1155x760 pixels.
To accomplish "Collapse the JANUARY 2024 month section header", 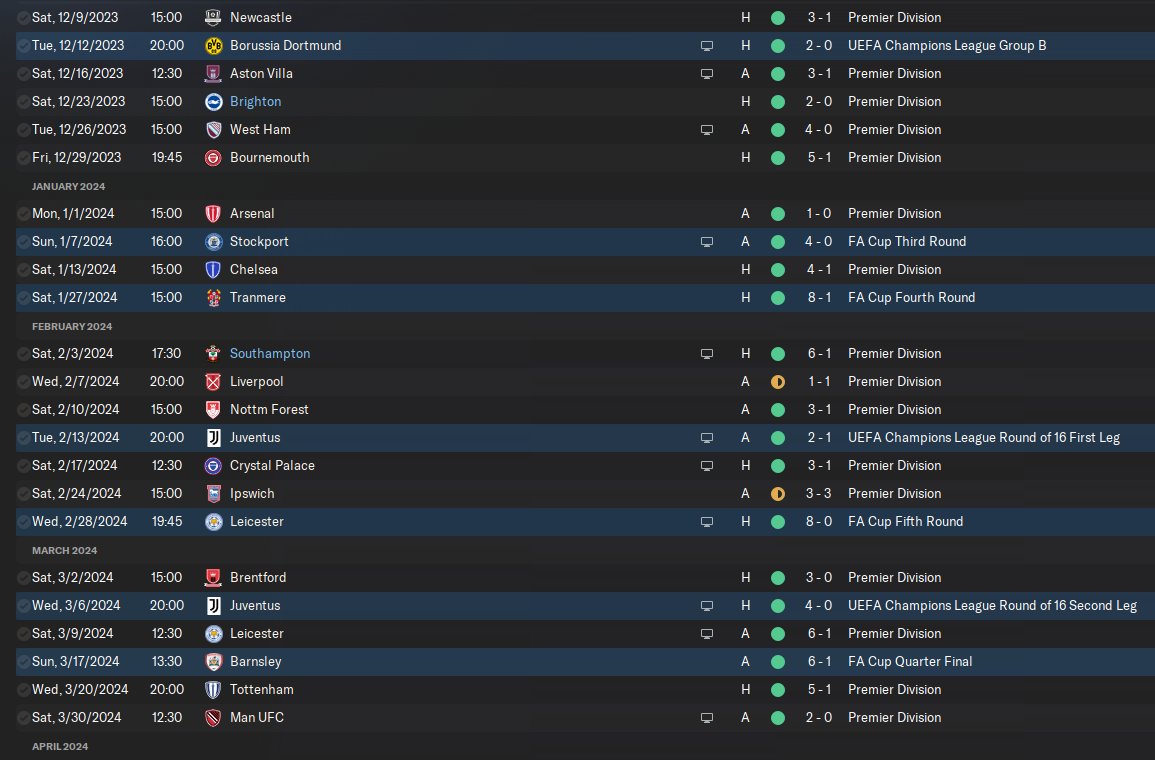I will pos(68,186).
